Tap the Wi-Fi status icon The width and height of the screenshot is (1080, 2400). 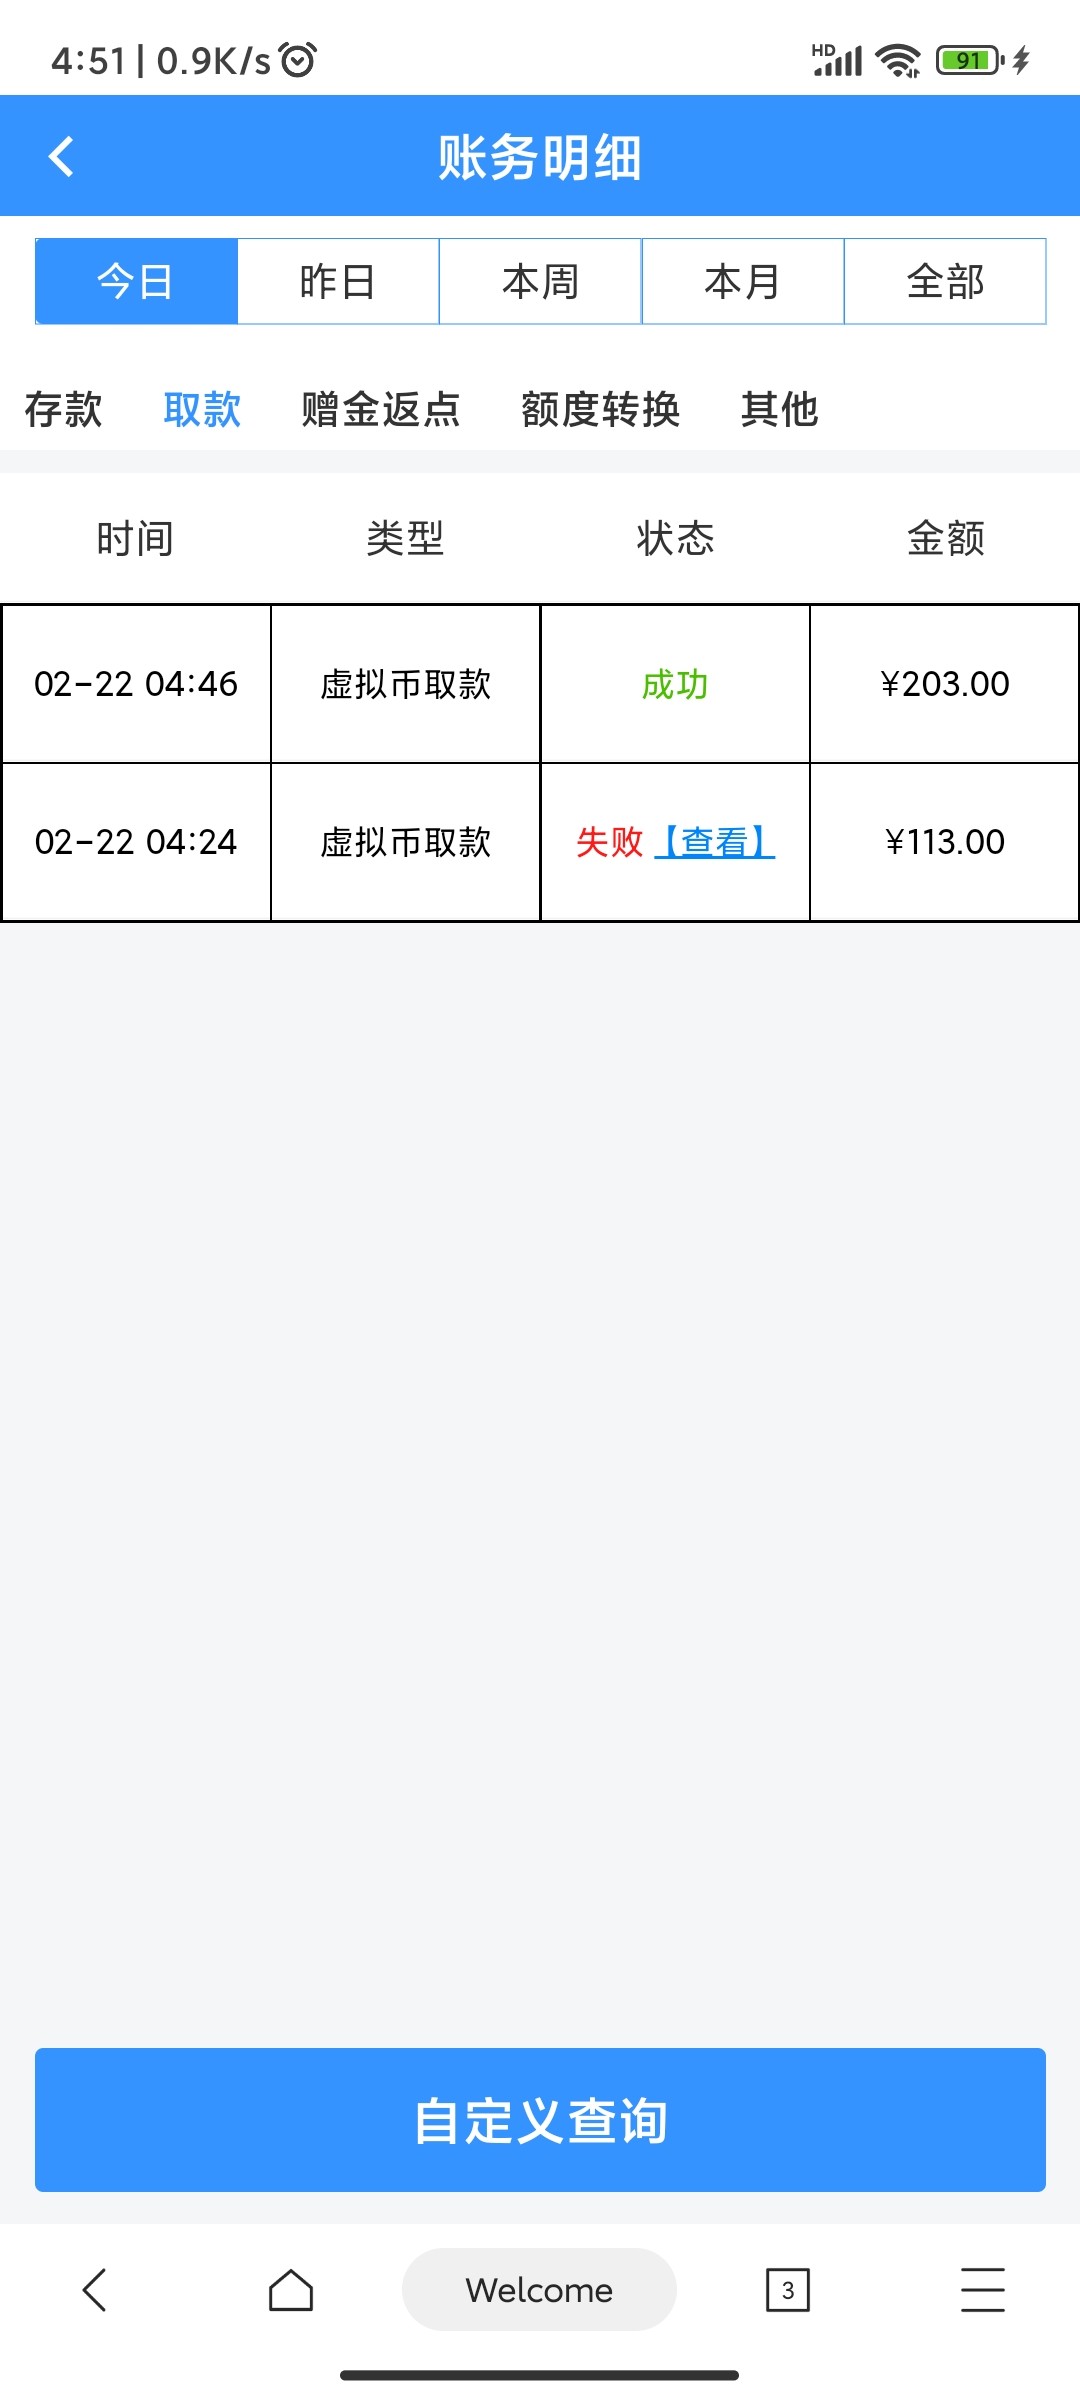click(x=897, y=60)
